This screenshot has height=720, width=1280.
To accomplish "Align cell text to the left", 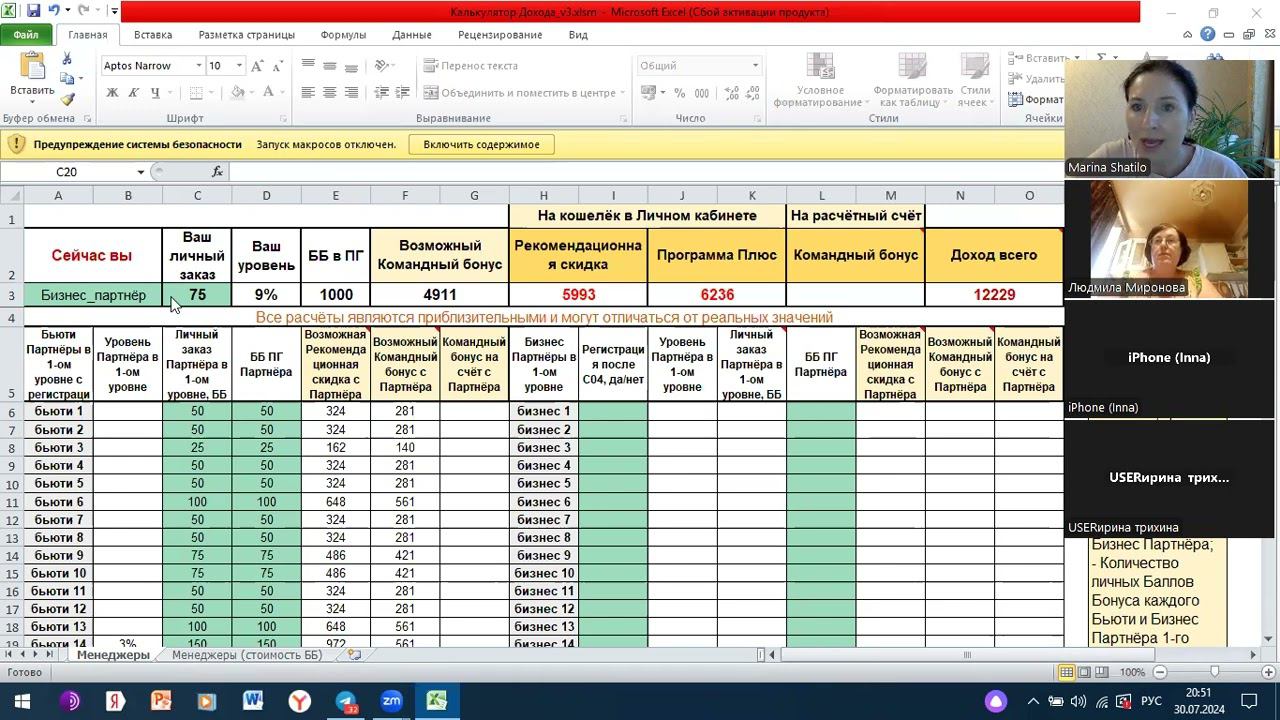I will (x=307, y=93).
